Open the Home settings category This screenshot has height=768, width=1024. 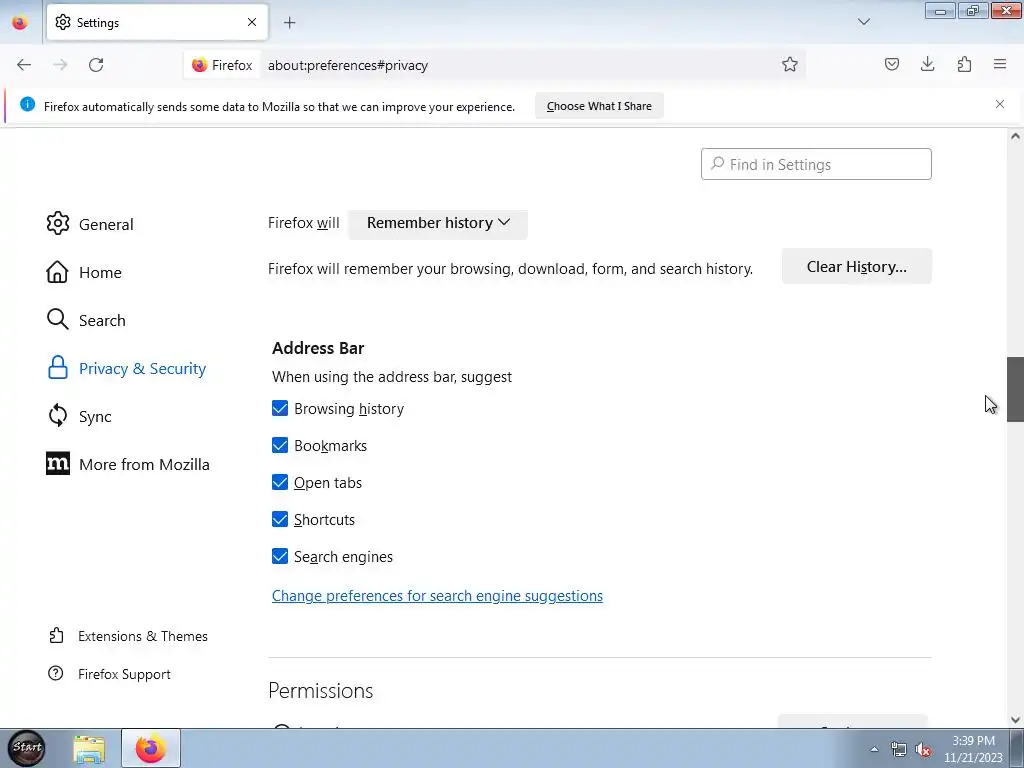pyautogui.click(x=84, y=272)
